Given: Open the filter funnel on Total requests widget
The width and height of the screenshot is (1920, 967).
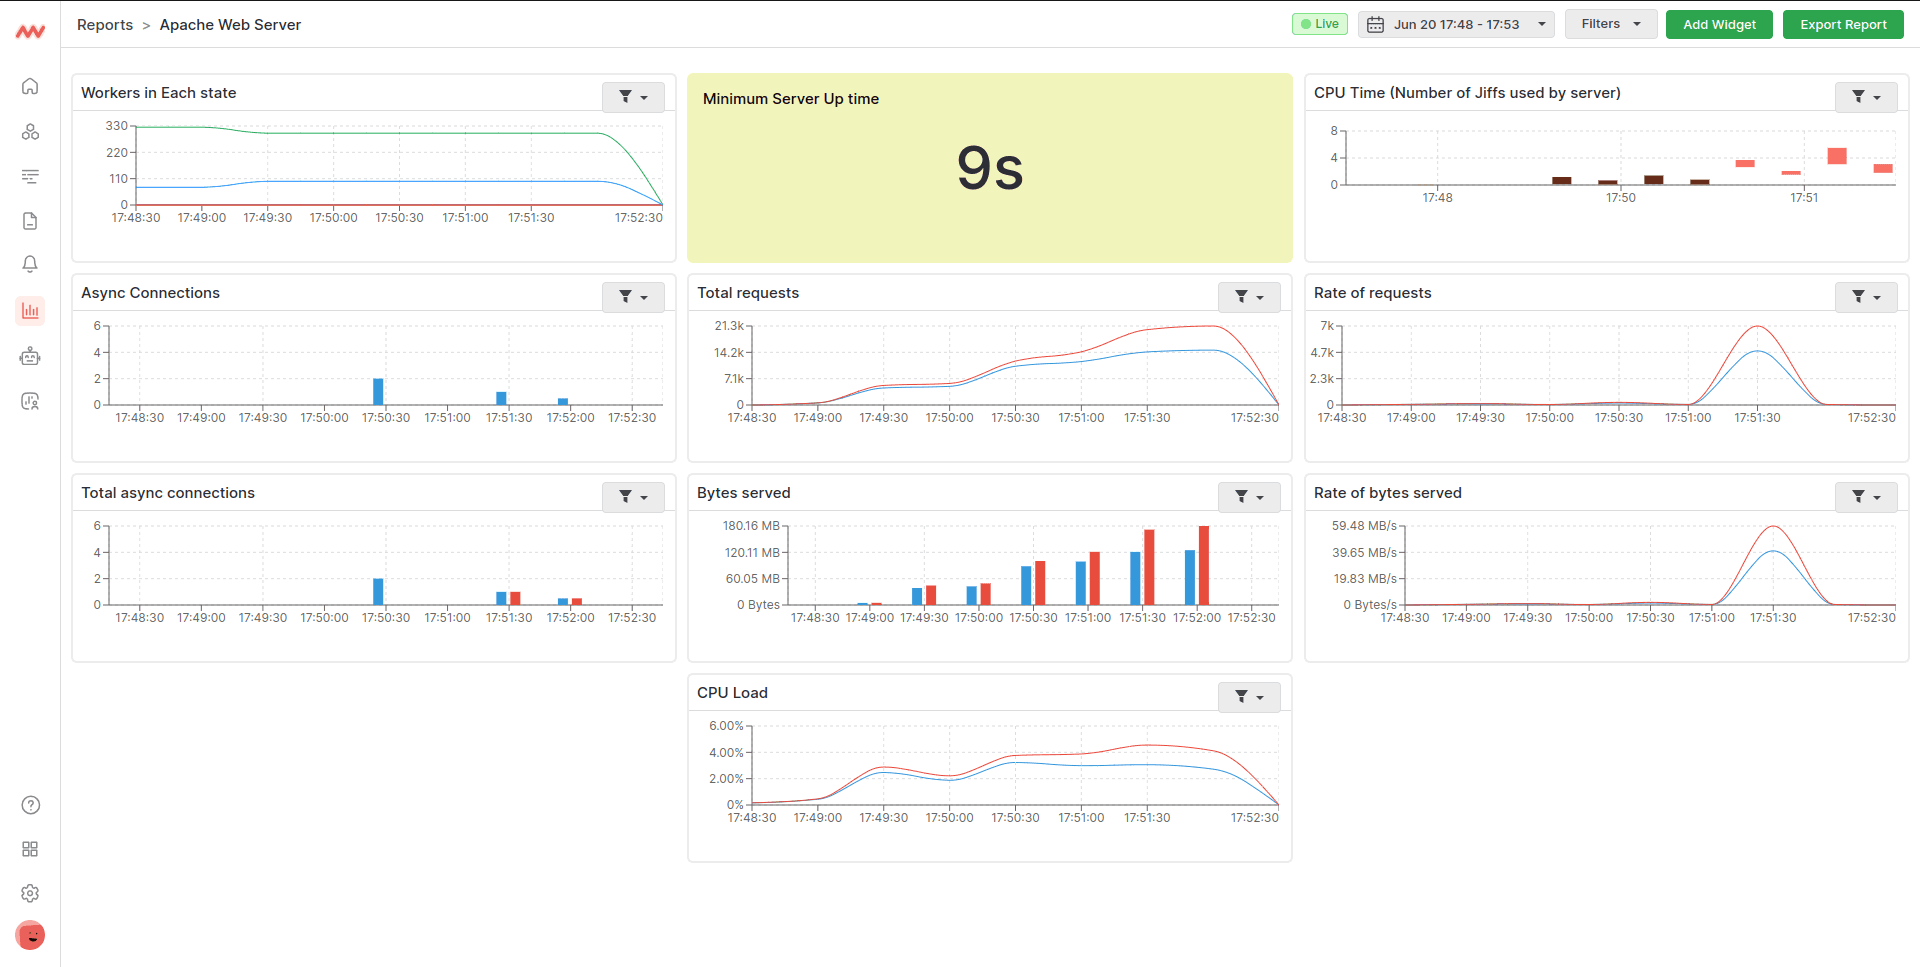Looking at the screenshot, I should 1243,296.
